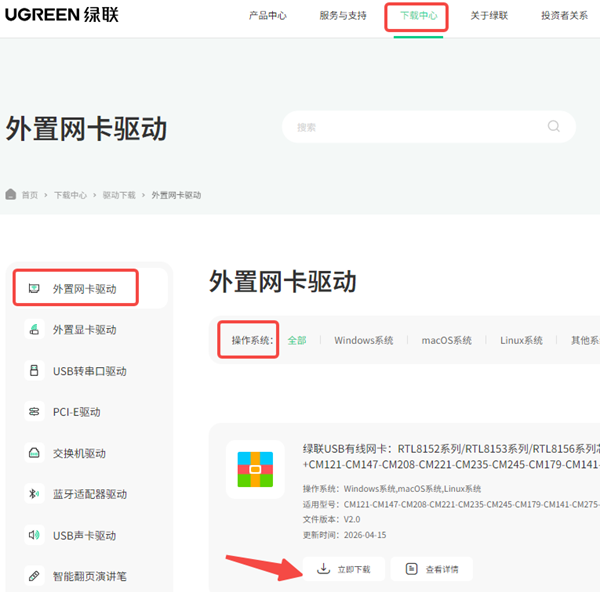Filter by Windows系统
The width and height of the screenshot is (600, 592).
pyautogui.click(x=364, y=340)
